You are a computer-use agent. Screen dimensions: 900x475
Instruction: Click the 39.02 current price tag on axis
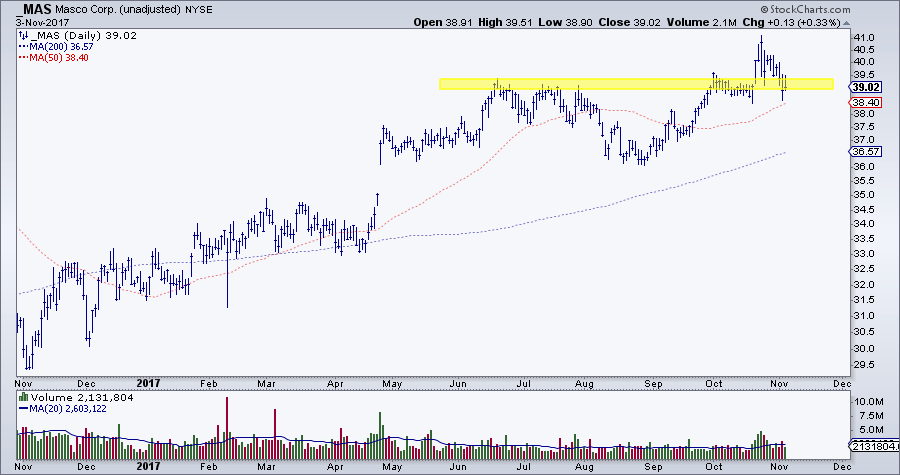(x=863, y=87)
